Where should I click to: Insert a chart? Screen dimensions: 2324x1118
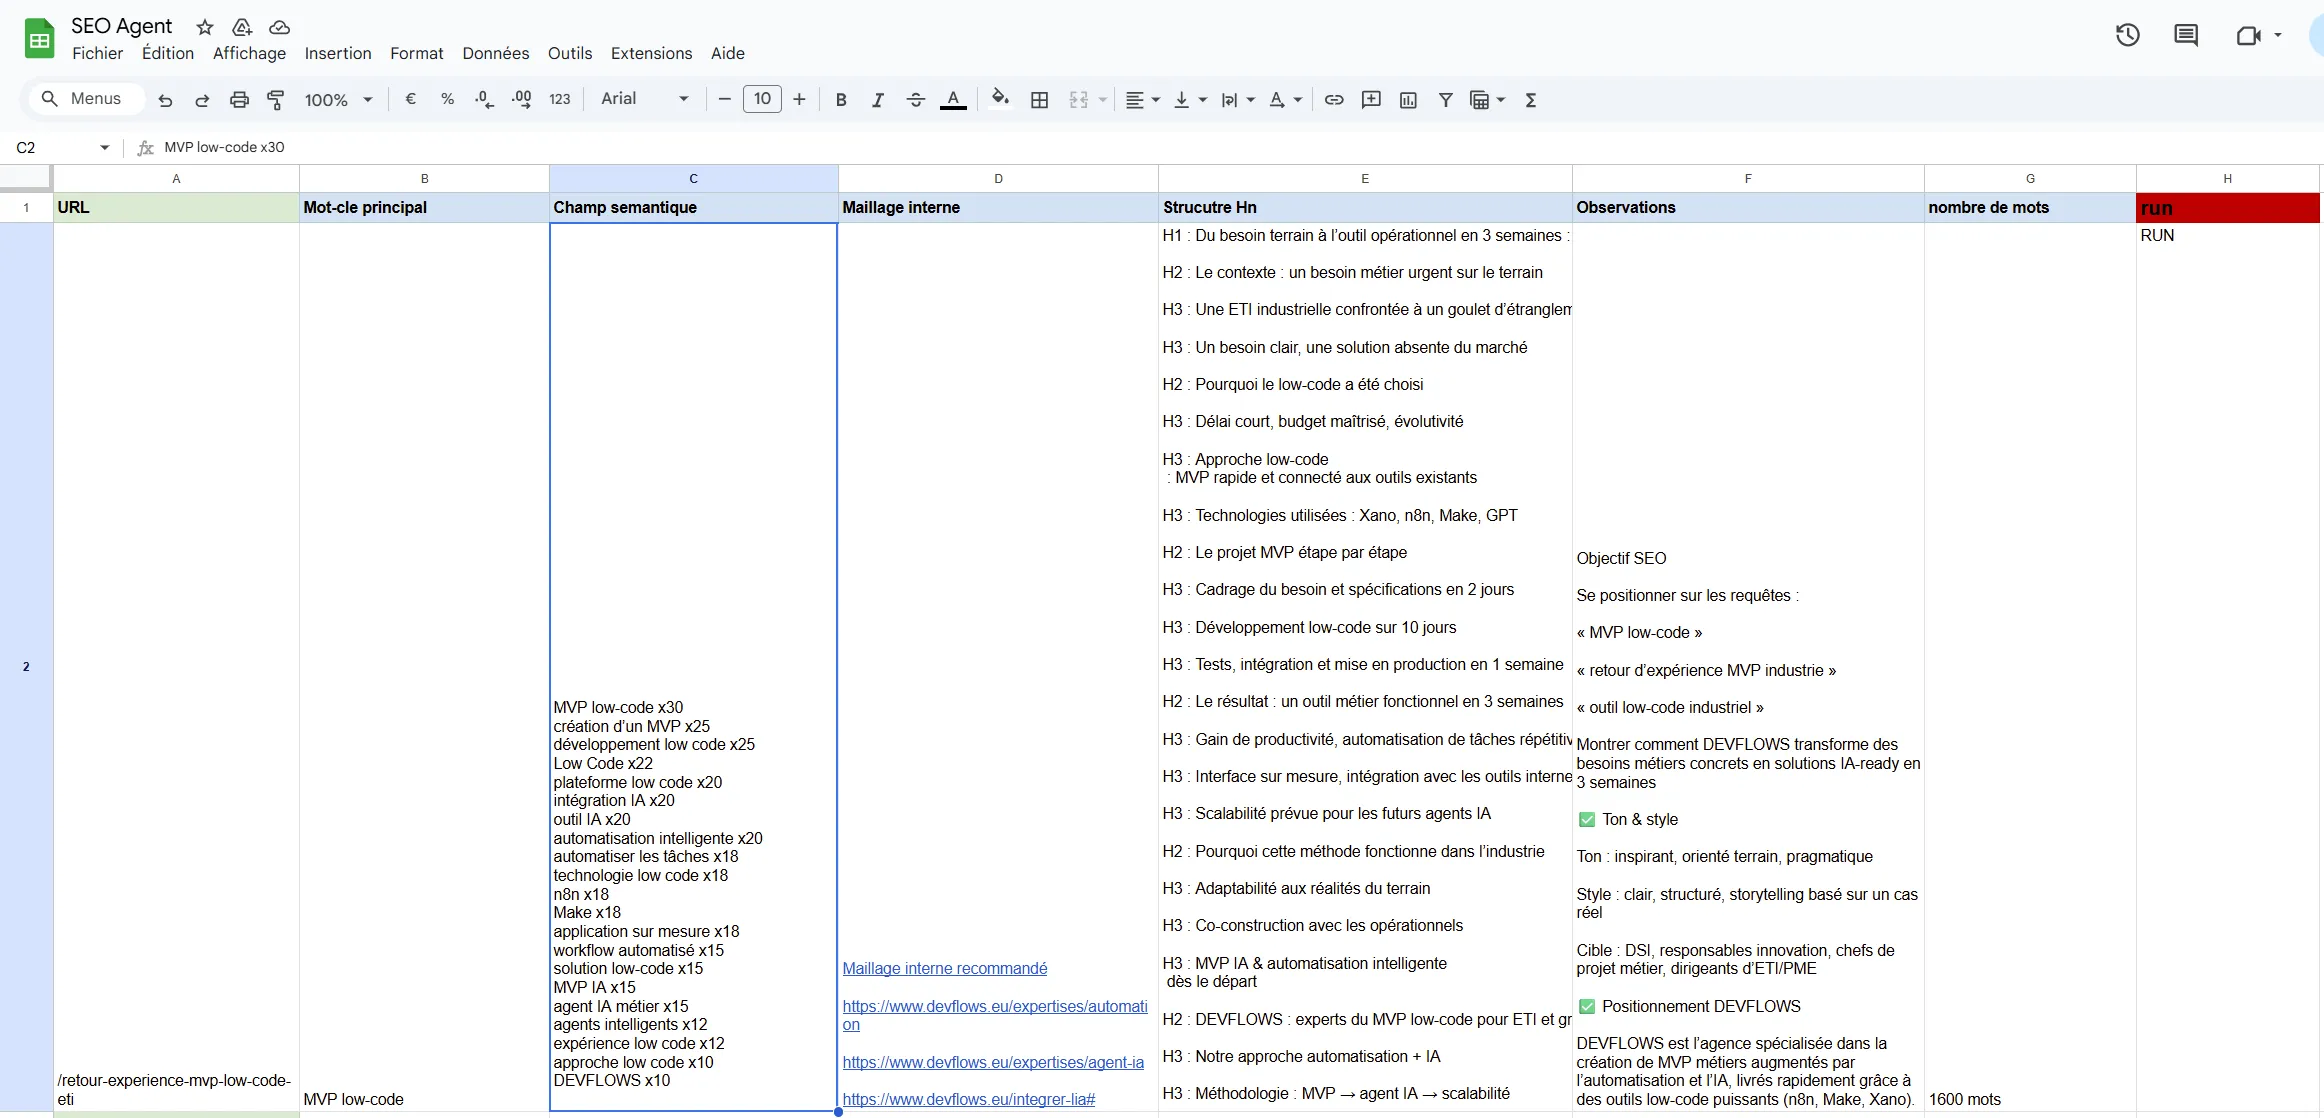coord(1409,99)
